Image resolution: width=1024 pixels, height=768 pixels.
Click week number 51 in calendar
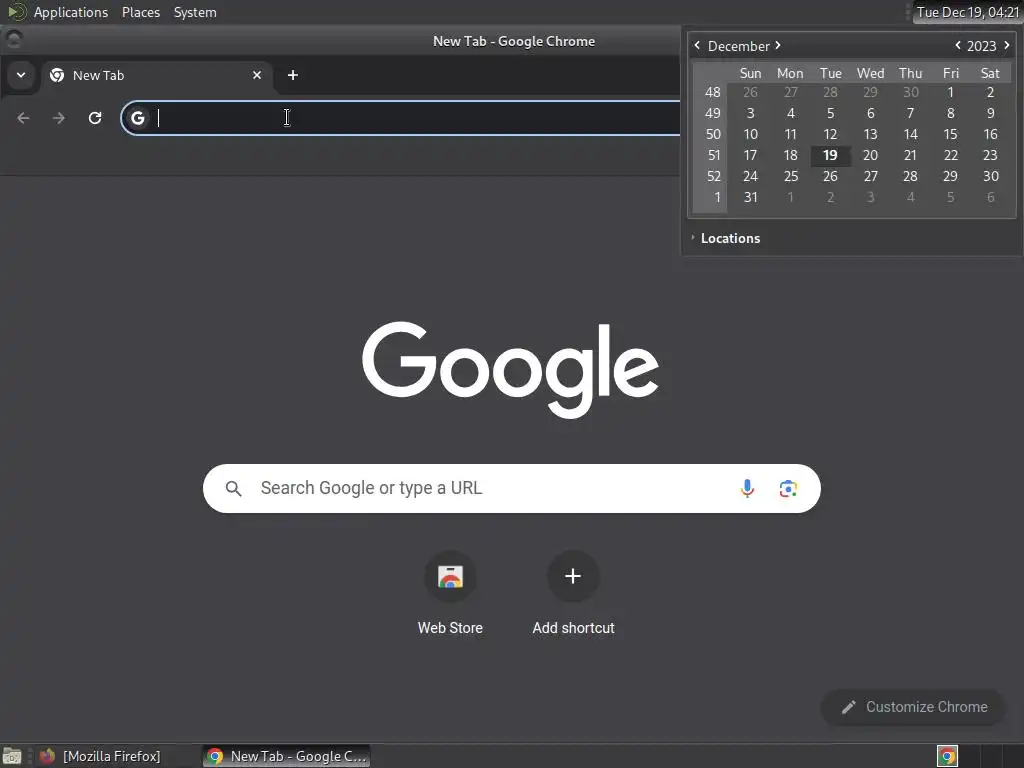pyautogui.click(x=713, y=155)
